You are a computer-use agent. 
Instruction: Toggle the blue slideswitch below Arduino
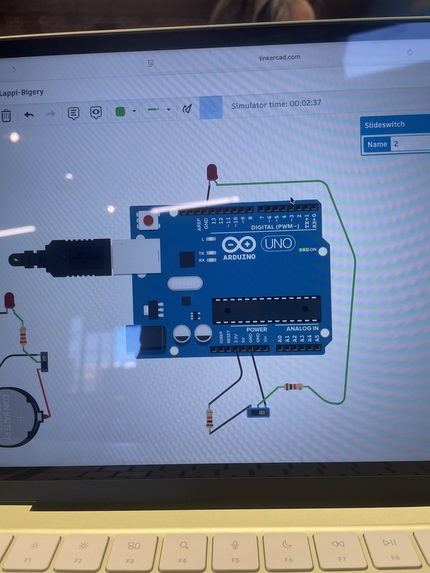(259, 412)
